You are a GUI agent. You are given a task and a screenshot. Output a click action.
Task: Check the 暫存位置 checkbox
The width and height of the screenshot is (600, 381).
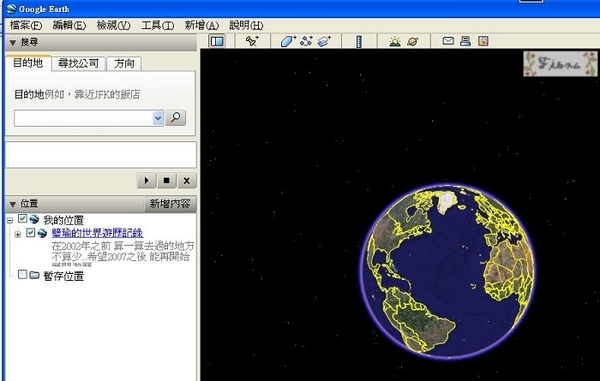(x=23, y=274)
